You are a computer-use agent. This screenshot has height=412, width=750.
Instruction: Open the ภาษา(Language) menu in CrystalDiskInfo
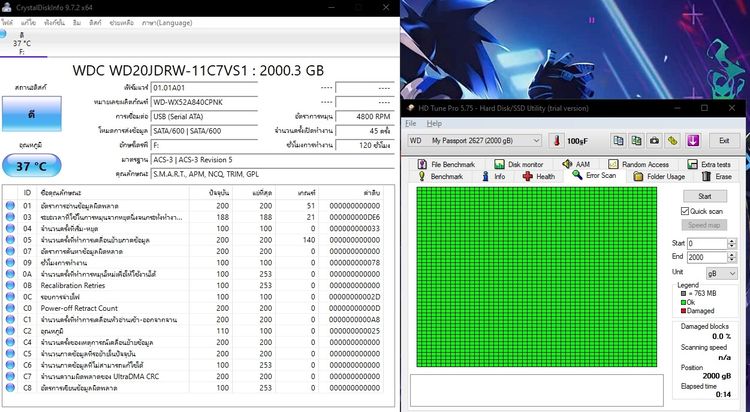click(167, 22)
